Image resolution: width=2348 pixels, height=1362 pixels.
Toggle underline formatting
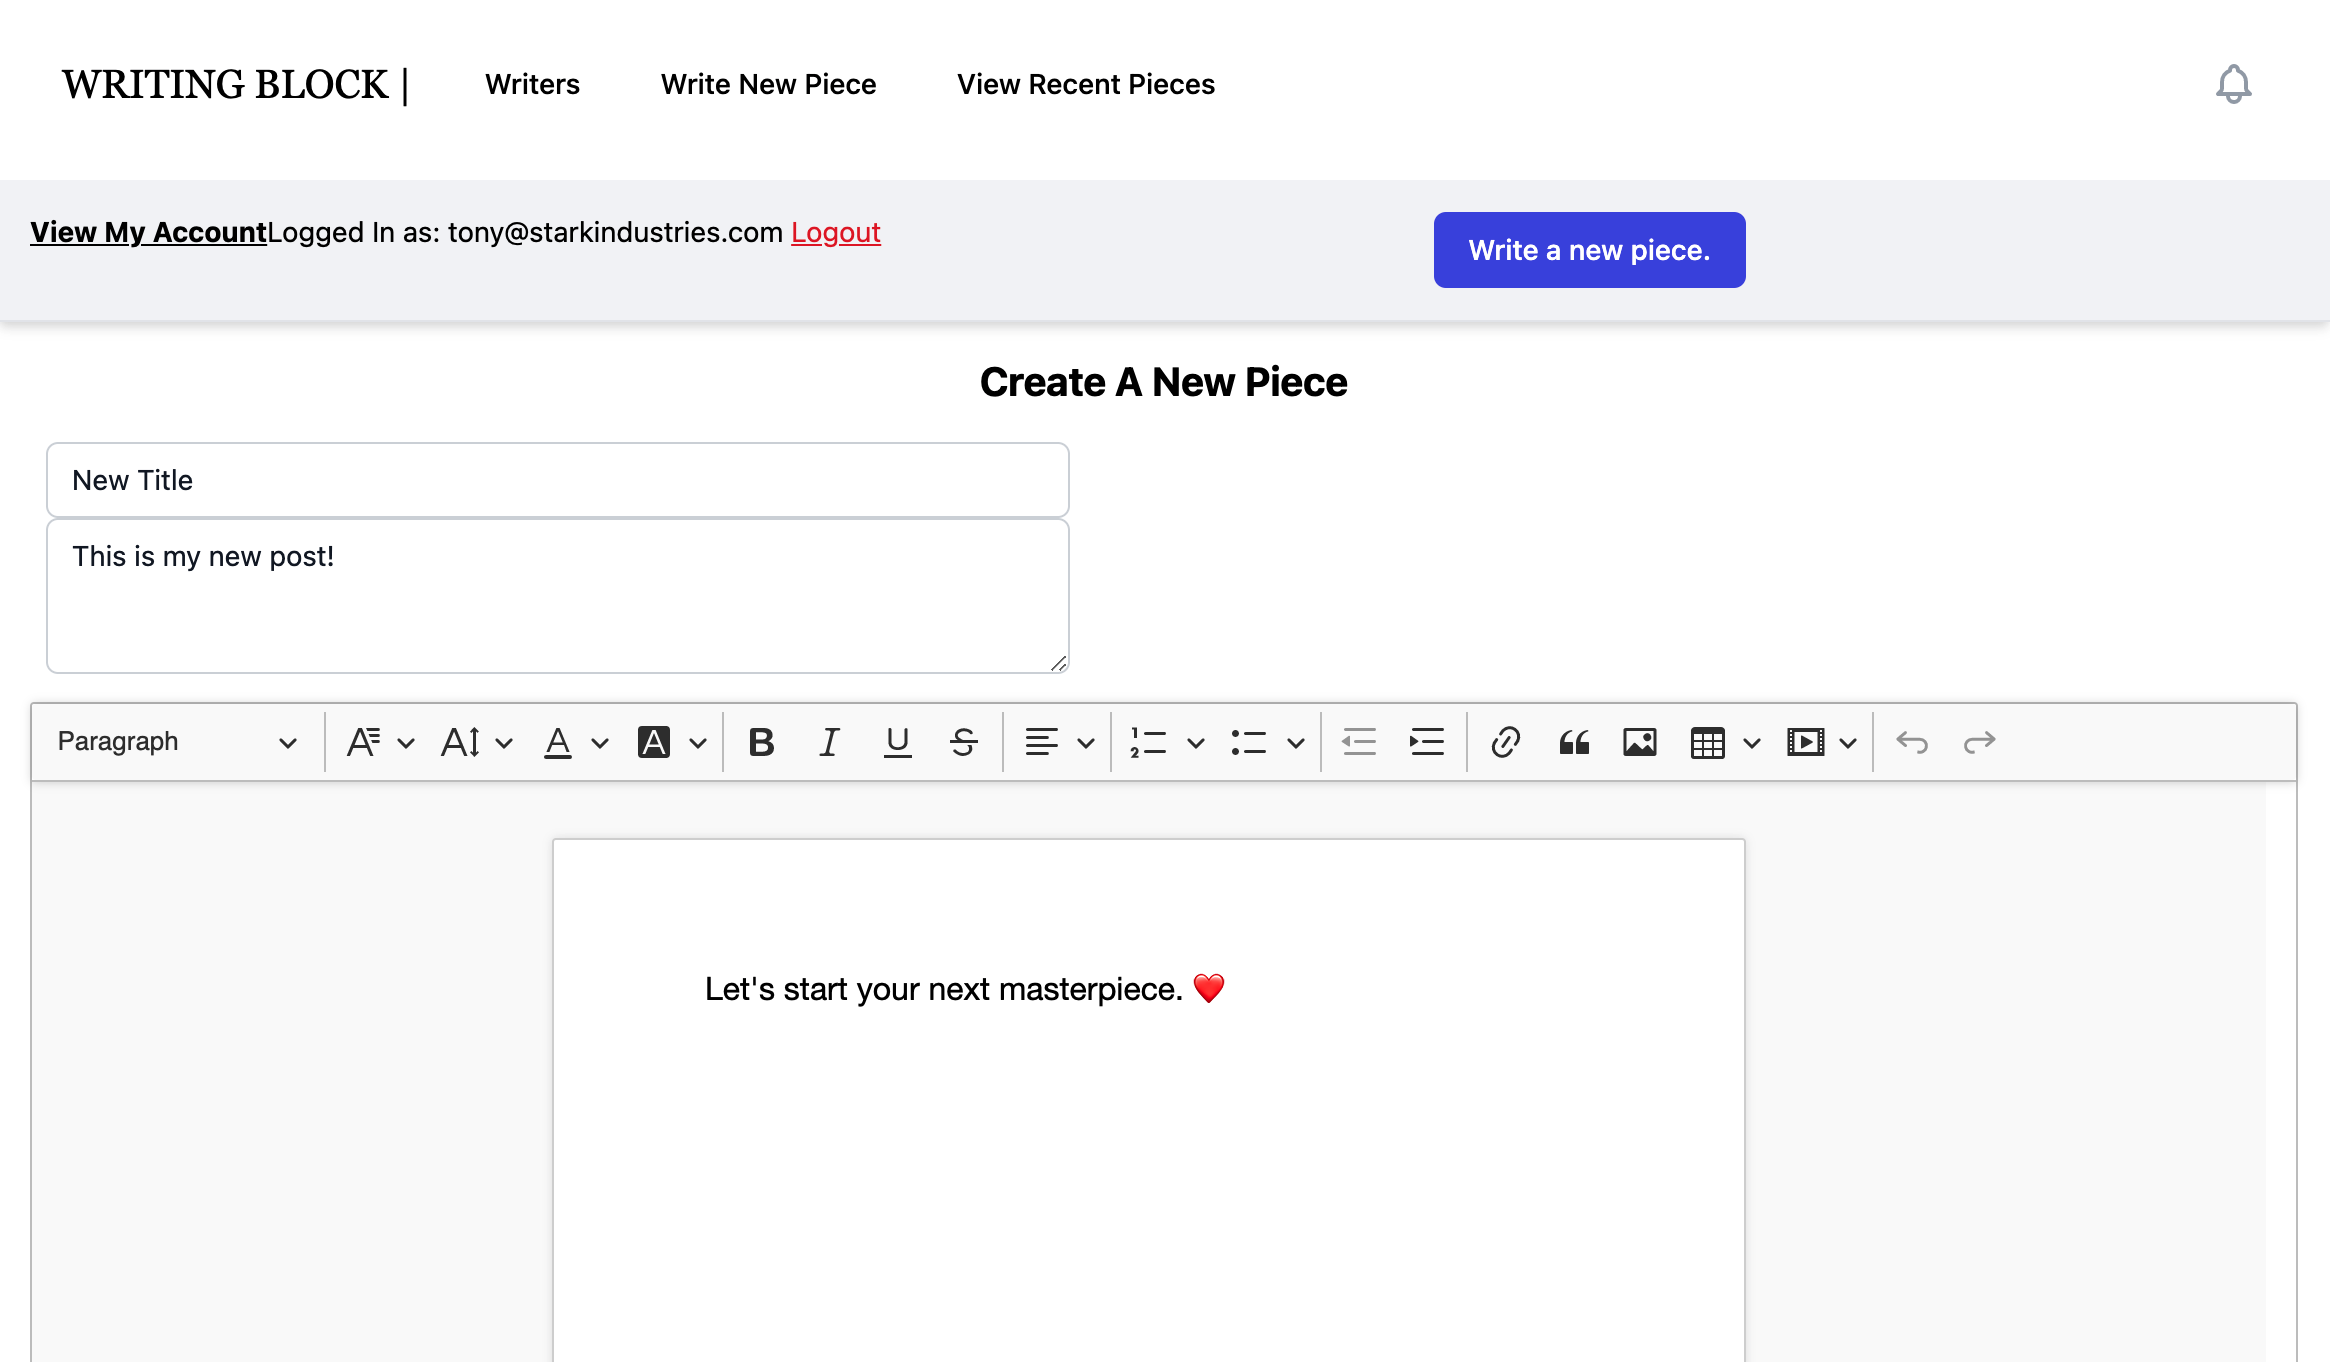pos(897,742)
